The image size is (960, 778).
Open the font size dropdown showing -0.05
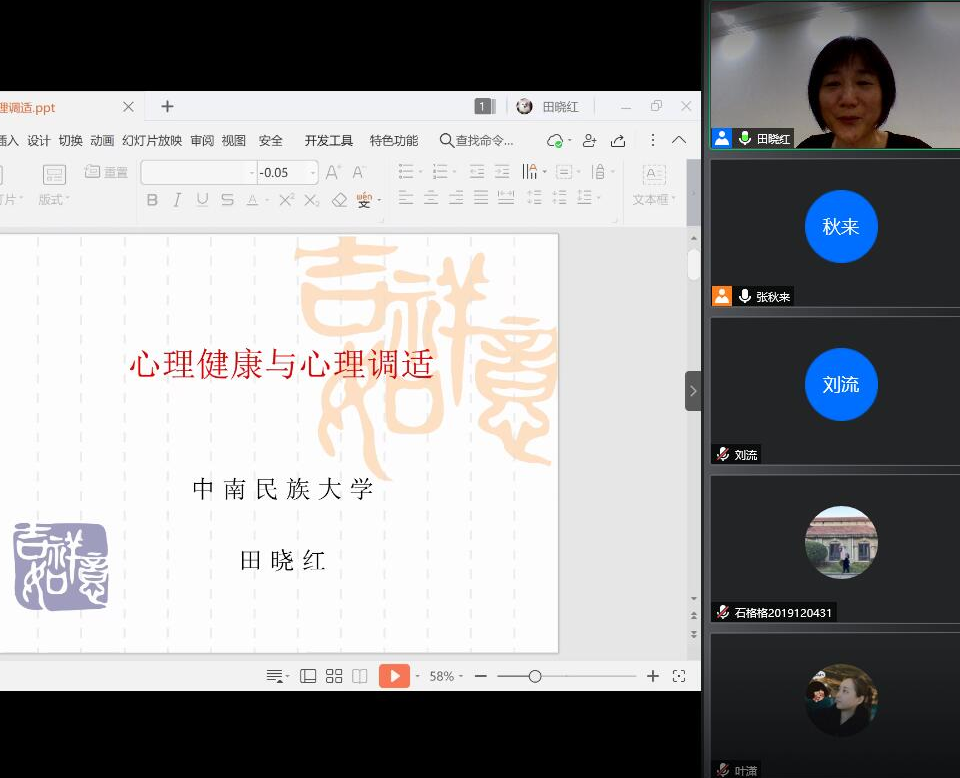[x=313, y=173]
